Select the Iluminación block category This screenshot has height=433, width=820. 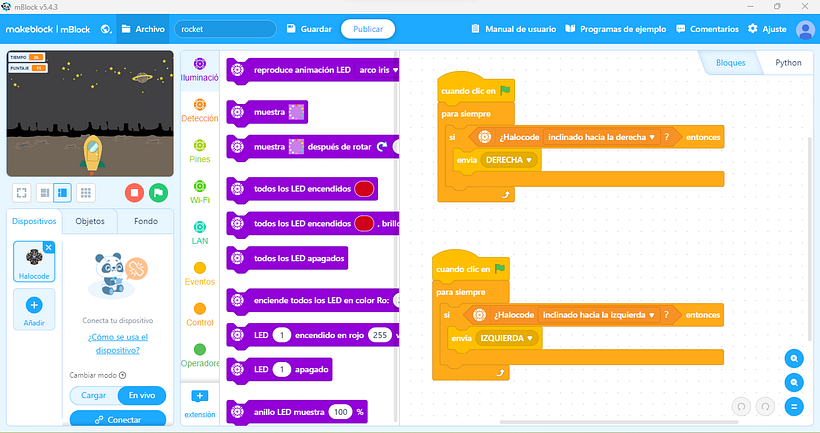pyautogui.click(x=200, y=70)
